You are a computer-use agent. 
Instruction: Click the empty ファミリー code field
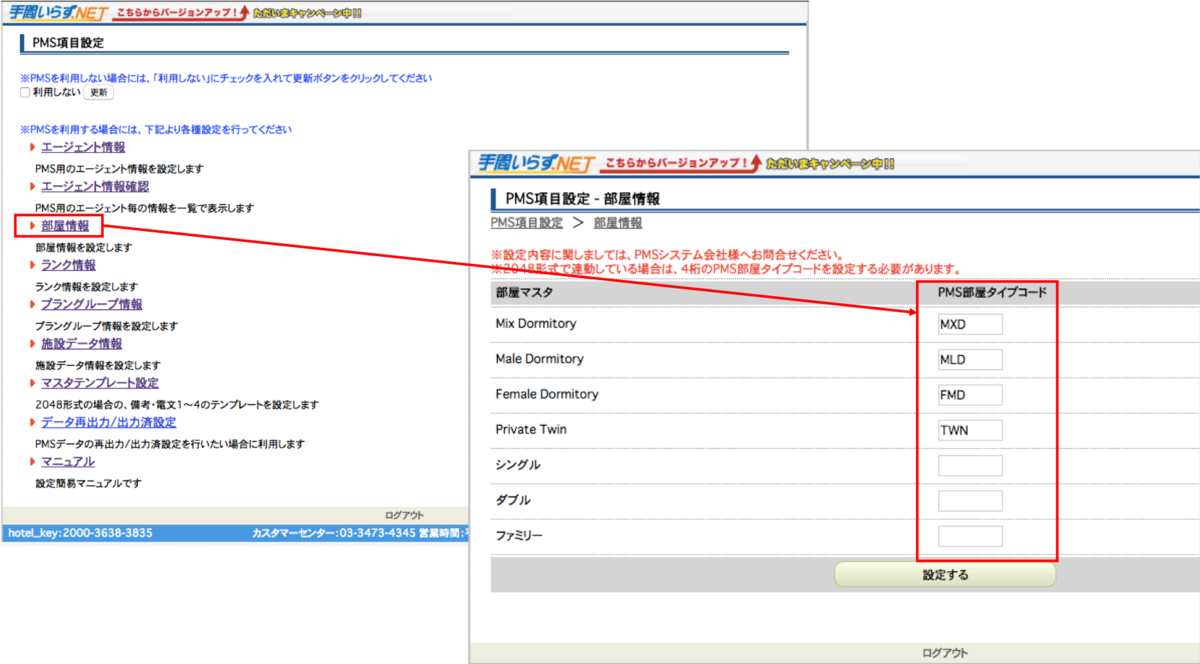tap(970, 536)
